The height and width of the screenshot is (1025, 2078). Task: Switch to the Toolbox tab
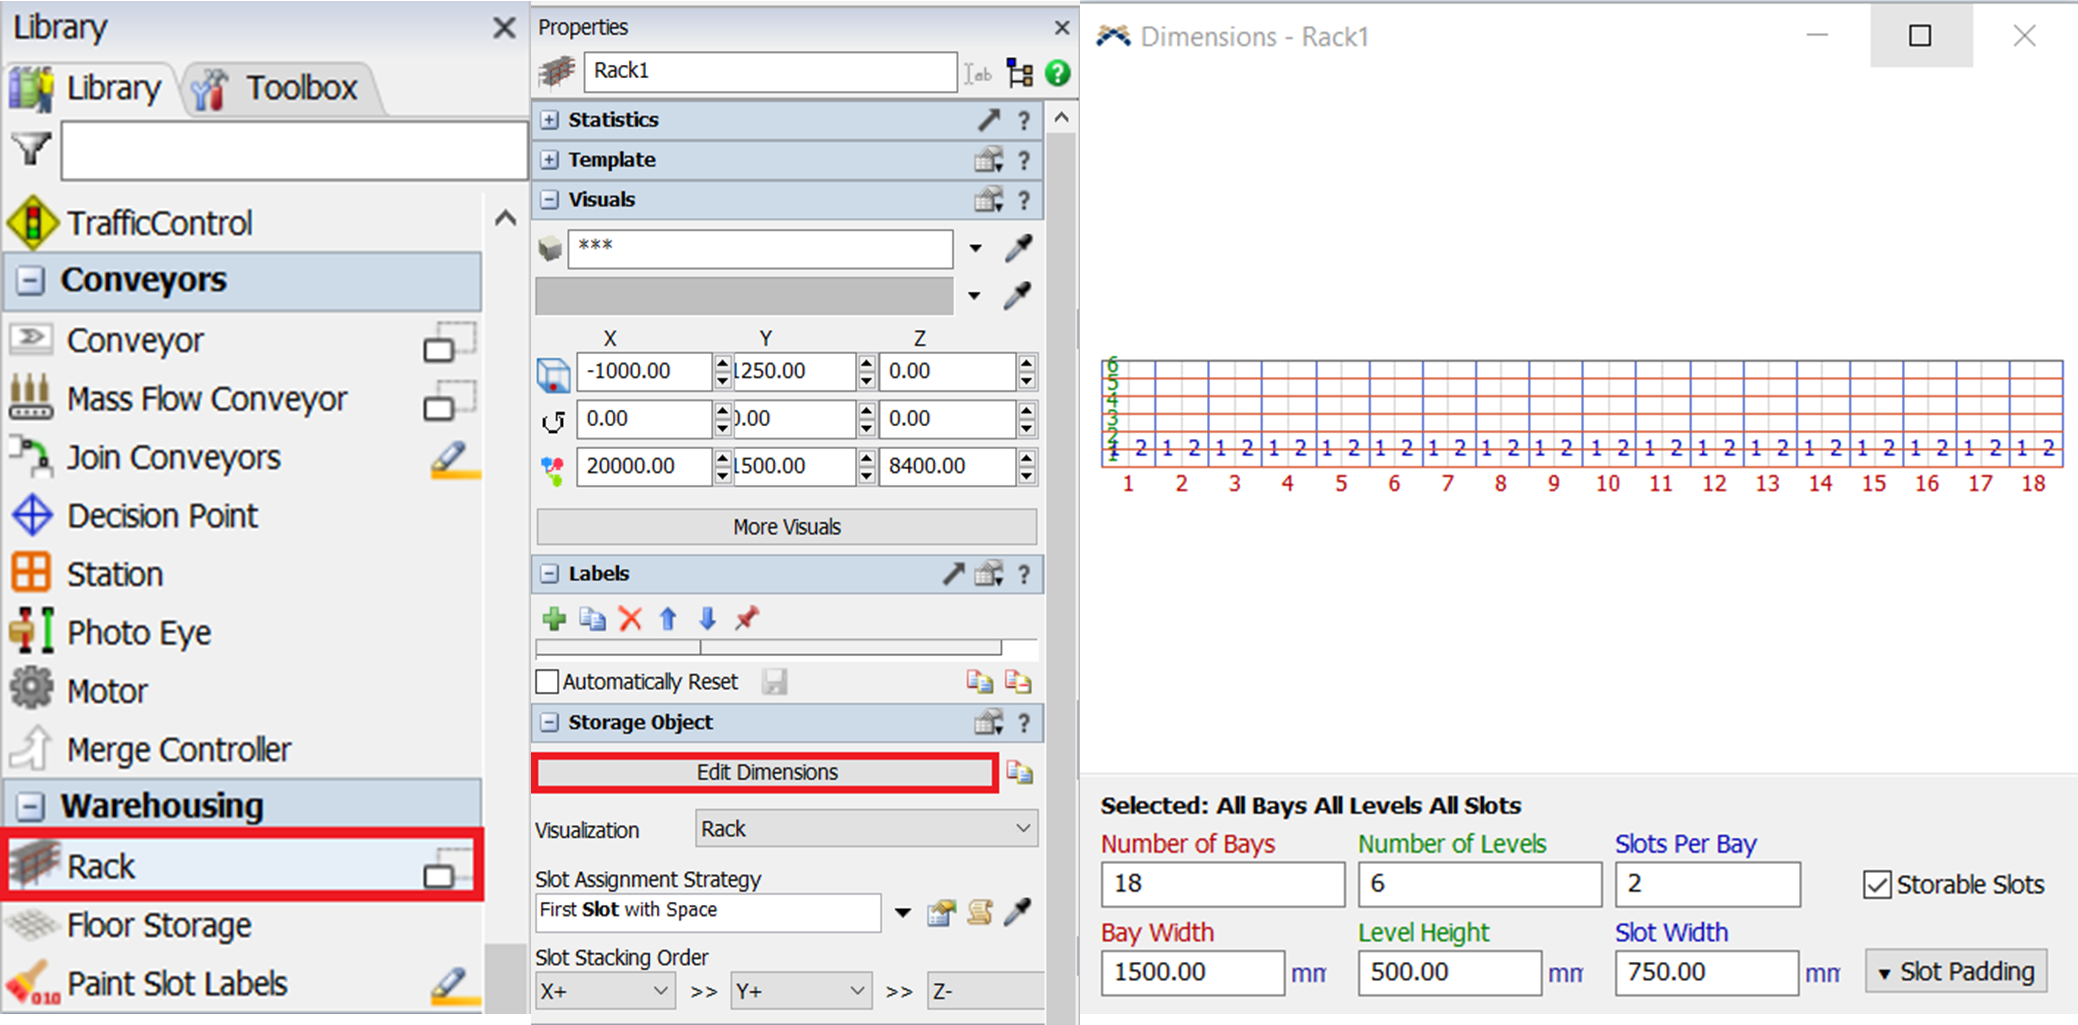pyautogui.click(x=279, y=88)
